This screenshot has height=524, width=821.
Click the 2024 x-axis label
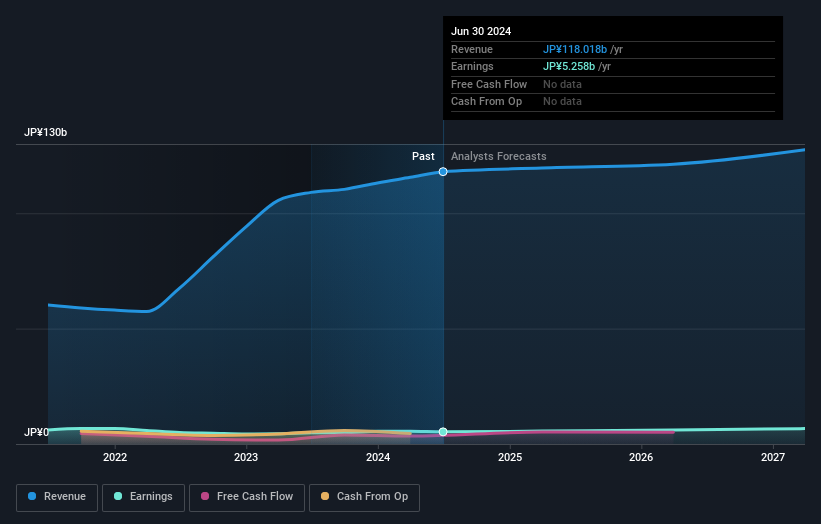378,457
